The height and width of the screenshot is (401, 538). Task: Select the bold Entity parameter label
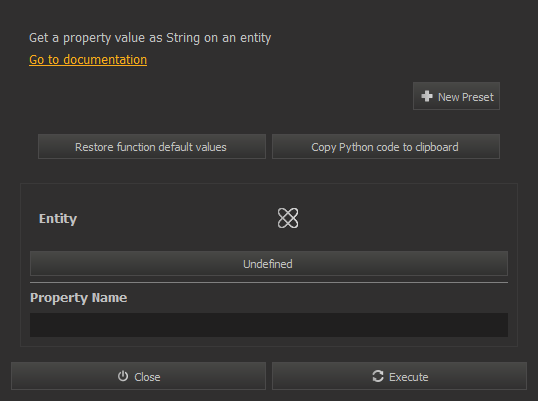(58, 219)
